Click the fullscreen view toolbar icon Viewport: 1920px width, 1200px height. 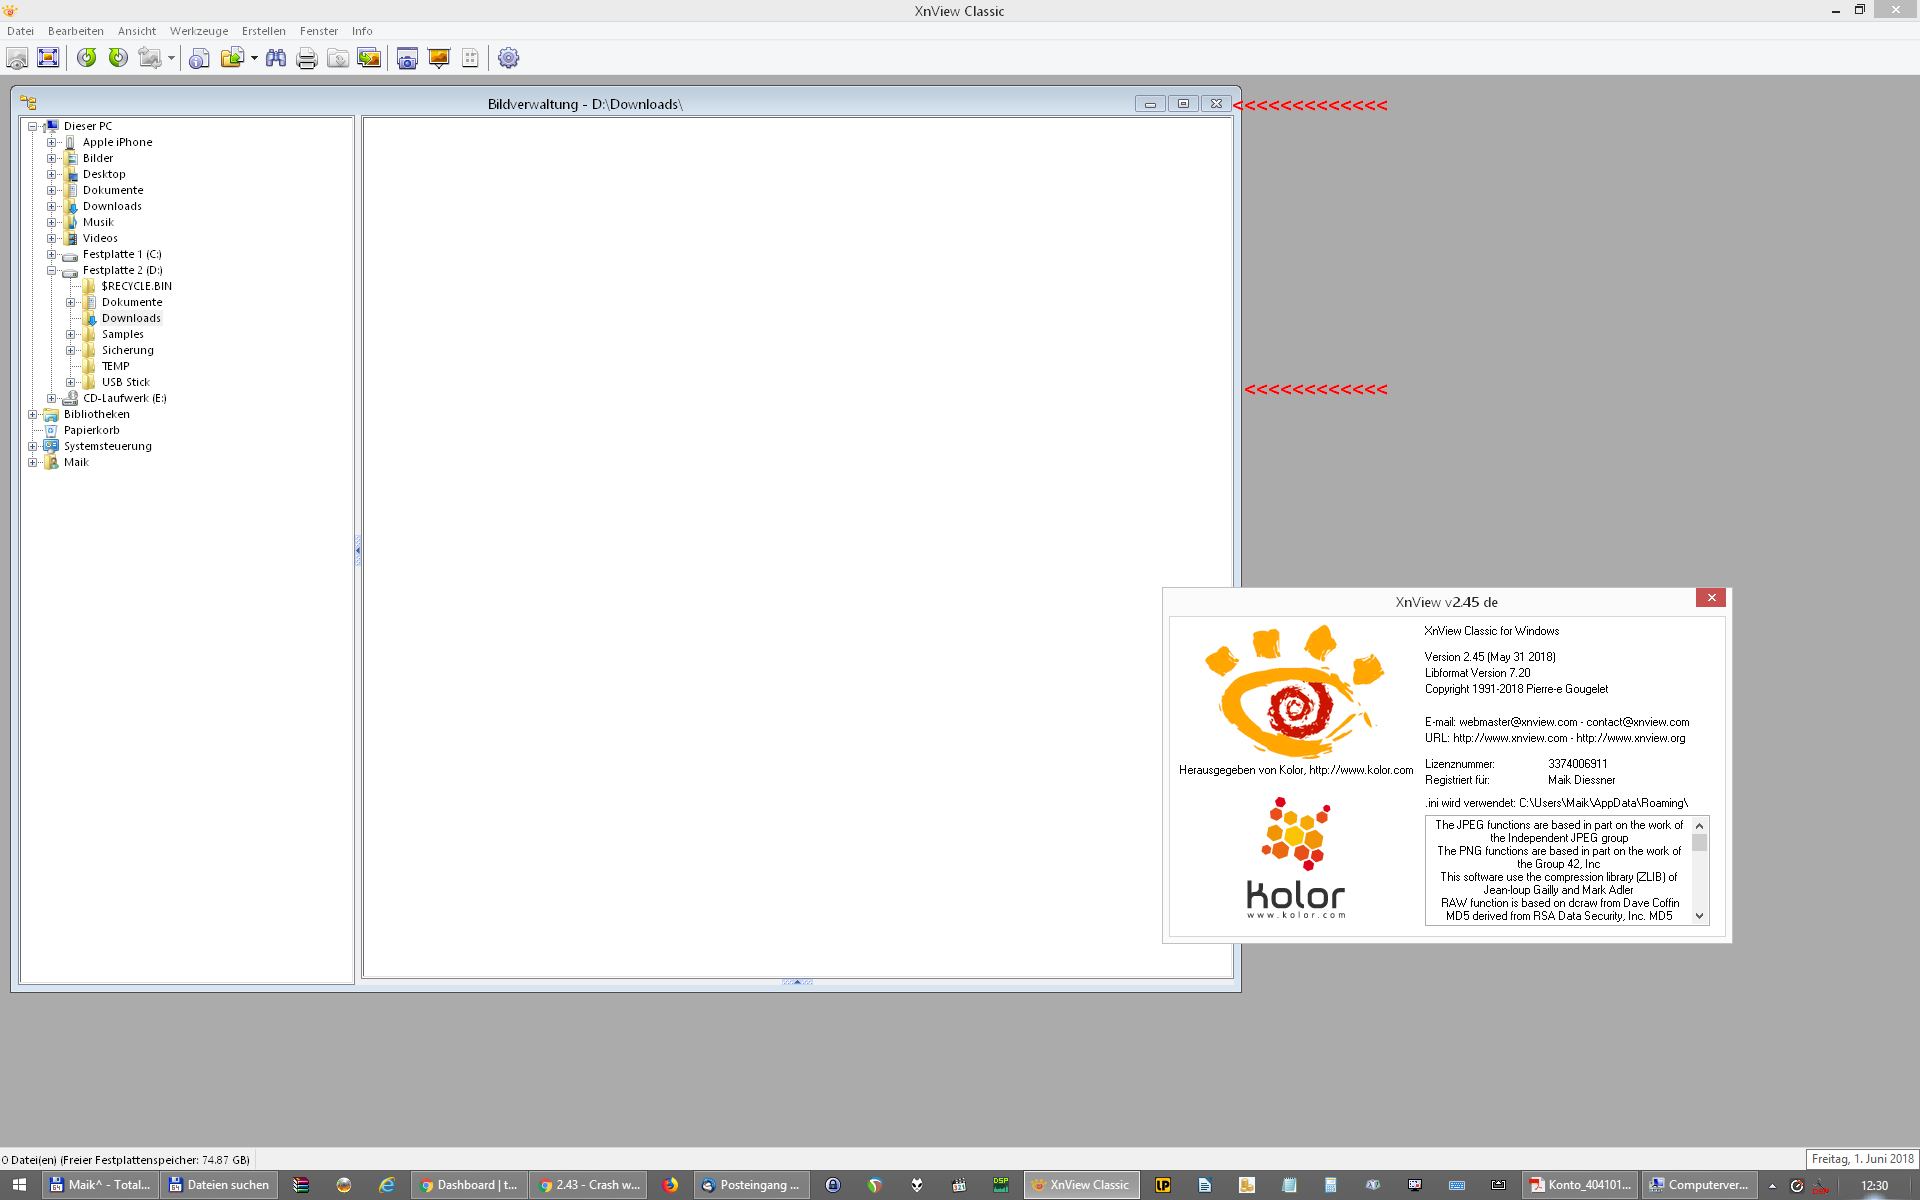tap(48, 58)
